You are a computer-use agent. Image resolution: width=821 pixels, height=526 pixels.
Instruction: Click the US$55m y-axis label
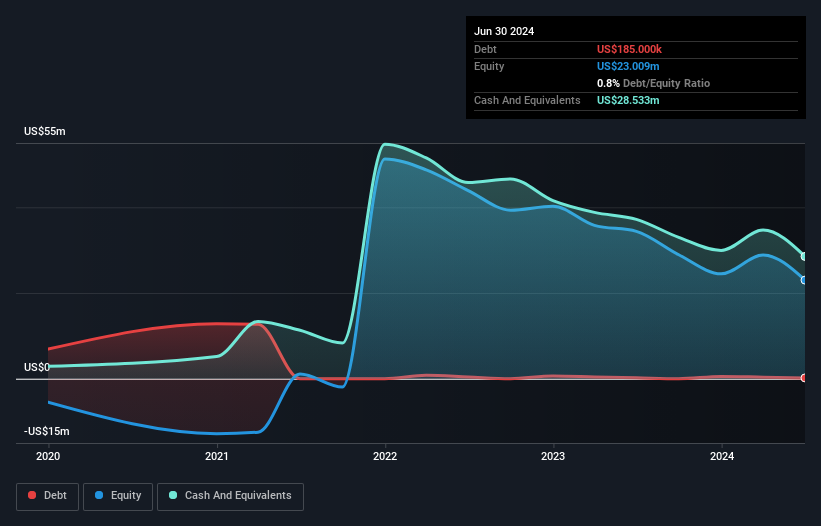(x=45, y=131)
